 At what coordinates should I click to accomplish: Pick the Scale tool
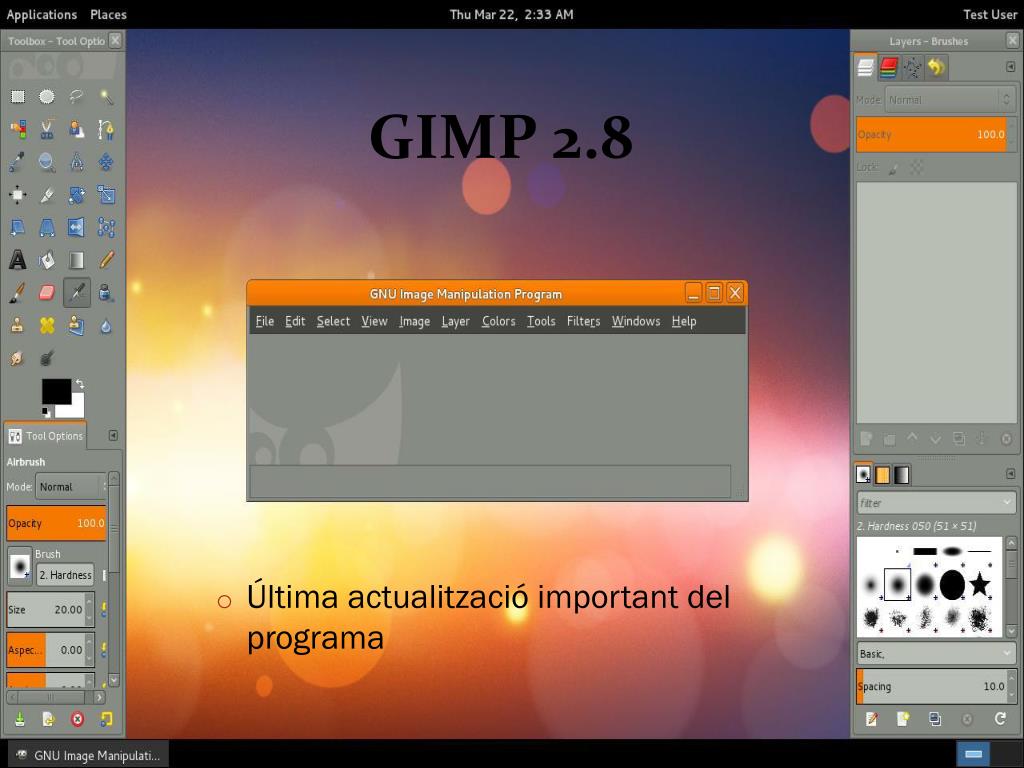[x=106, y=195]
